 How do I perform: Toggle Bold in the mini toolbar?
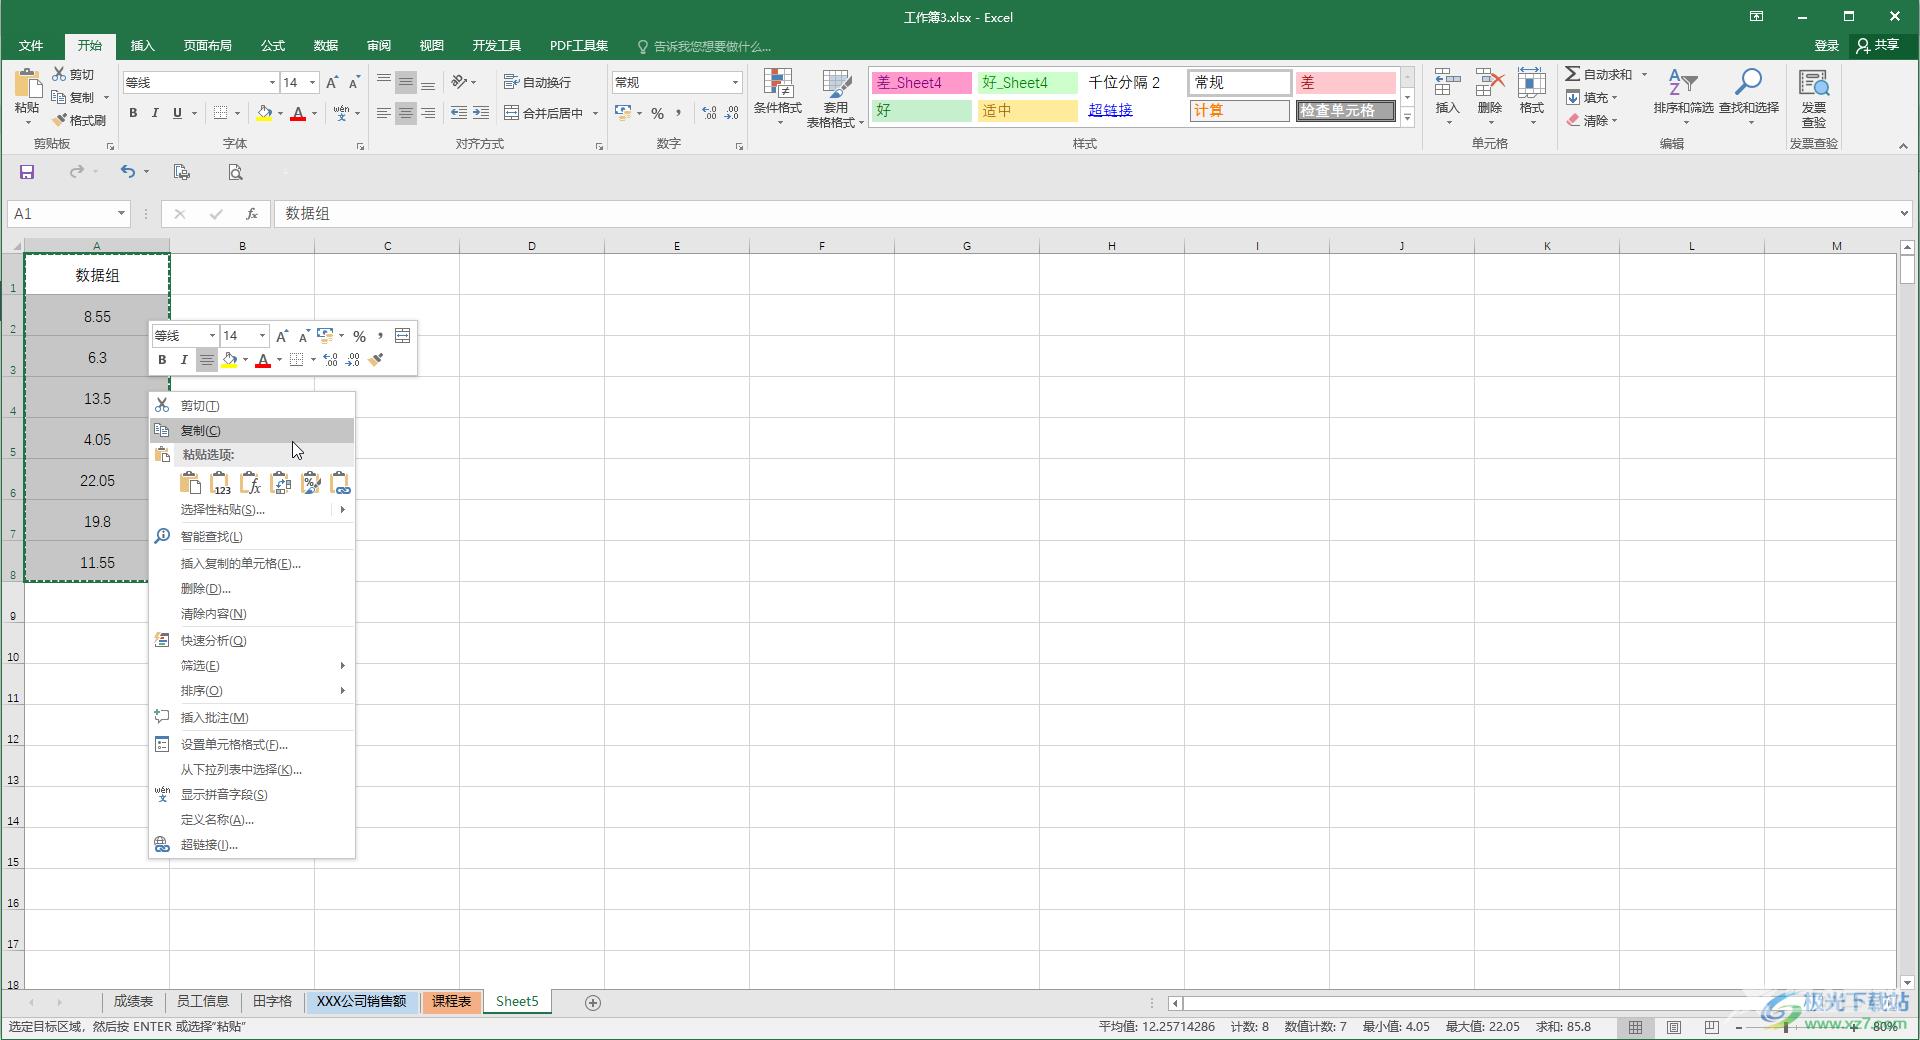[x=162, y=360]
